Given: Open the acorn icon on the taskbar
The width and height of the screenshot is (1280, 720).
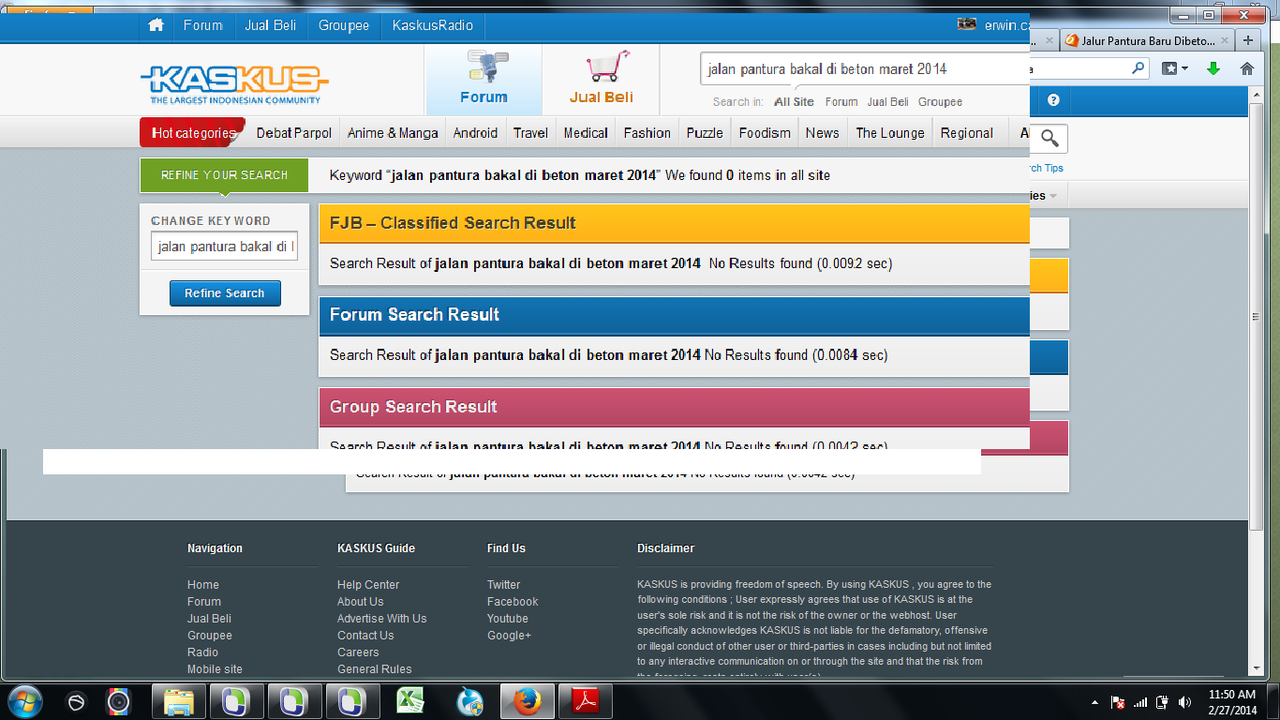Looking at the screenshot, I should coord(76,702).
